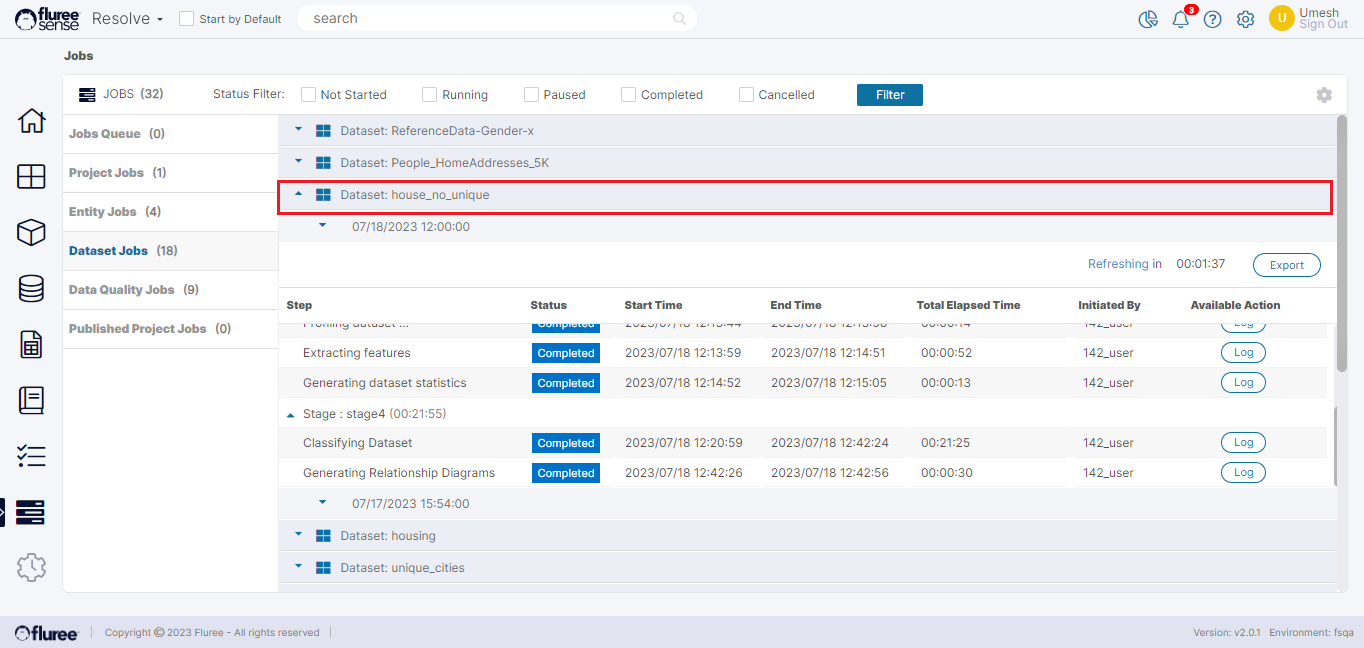Viewport: 1364px width, 648px height.
Task: Open the jobs table settings gear
Action: click(x=1324, y=95)
